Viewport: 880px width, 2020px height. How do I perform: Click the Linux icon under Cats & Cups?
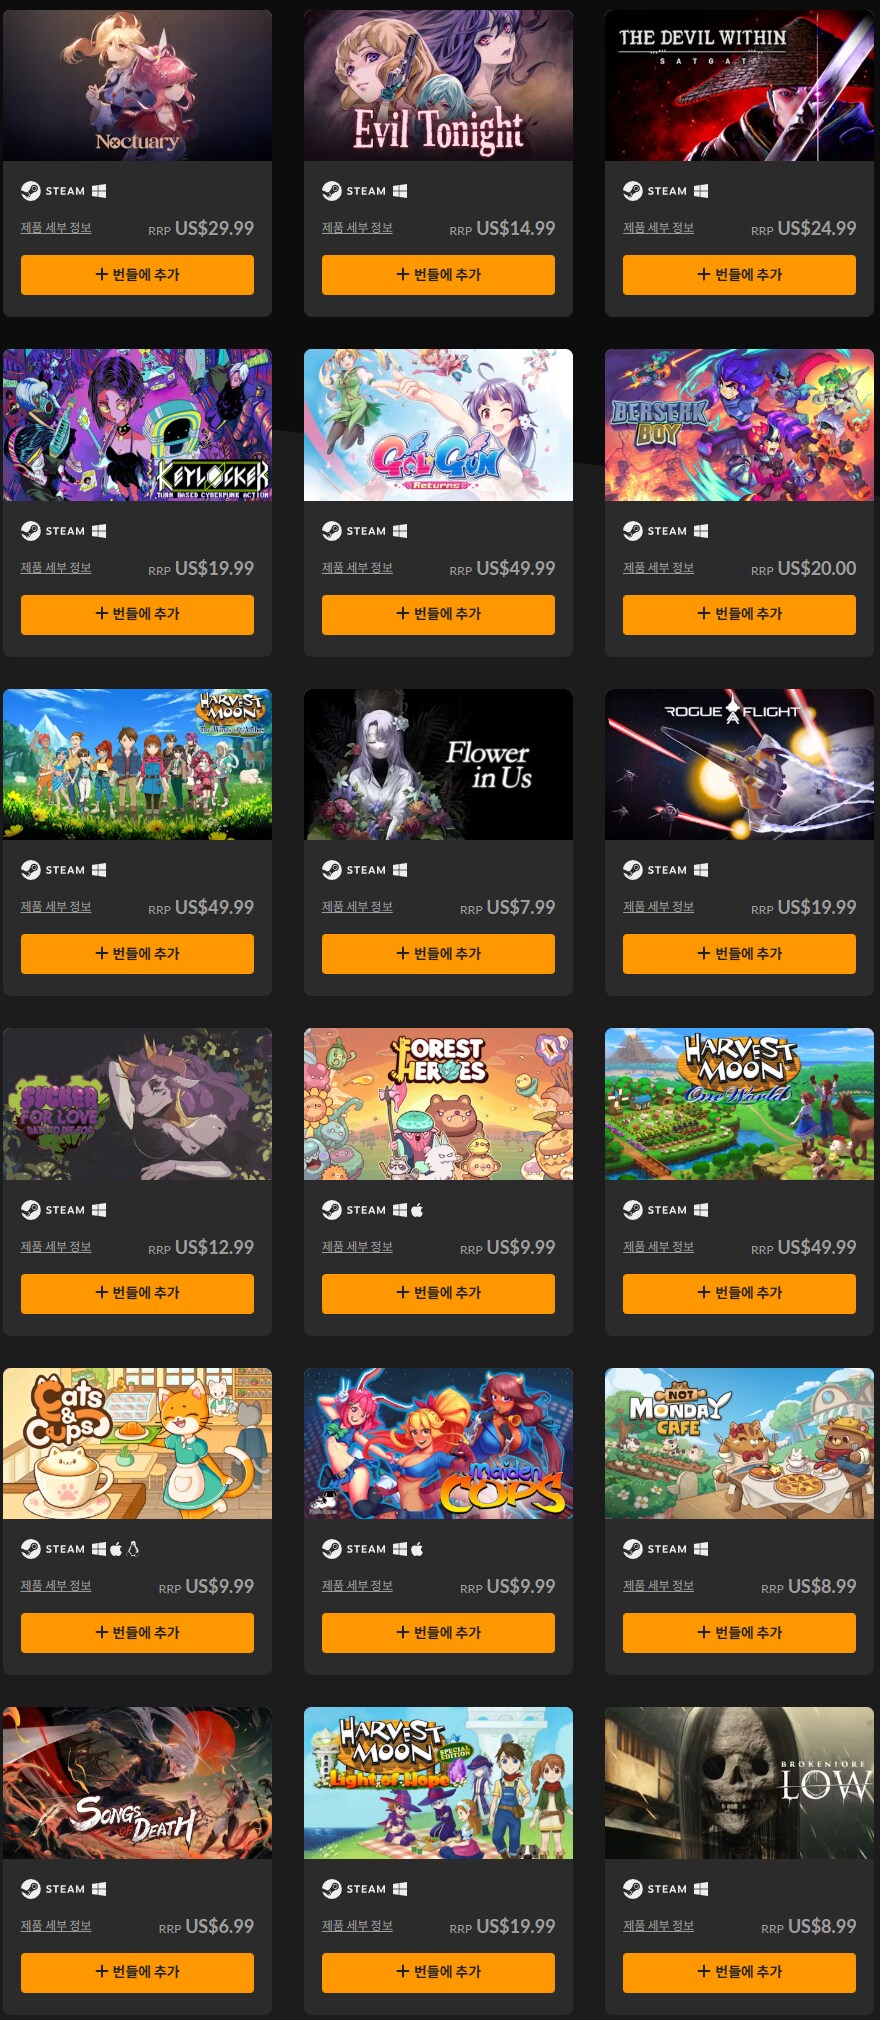[134, 1549]
